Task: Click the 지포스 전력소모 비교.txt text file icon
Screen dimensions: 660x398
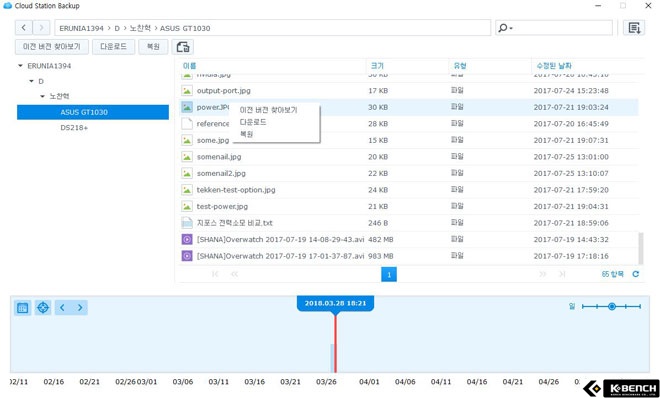Action: pos(187,223)
